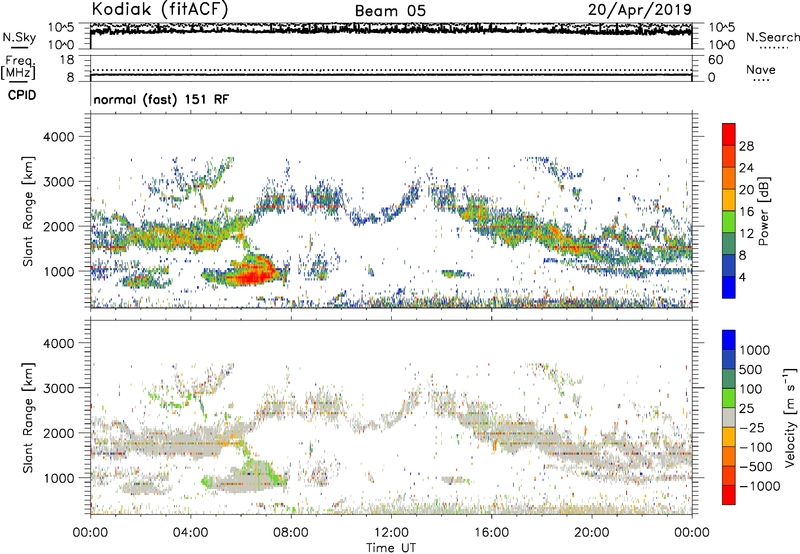Select the 'Freq. [MHz]' axis label

[19, 67]
